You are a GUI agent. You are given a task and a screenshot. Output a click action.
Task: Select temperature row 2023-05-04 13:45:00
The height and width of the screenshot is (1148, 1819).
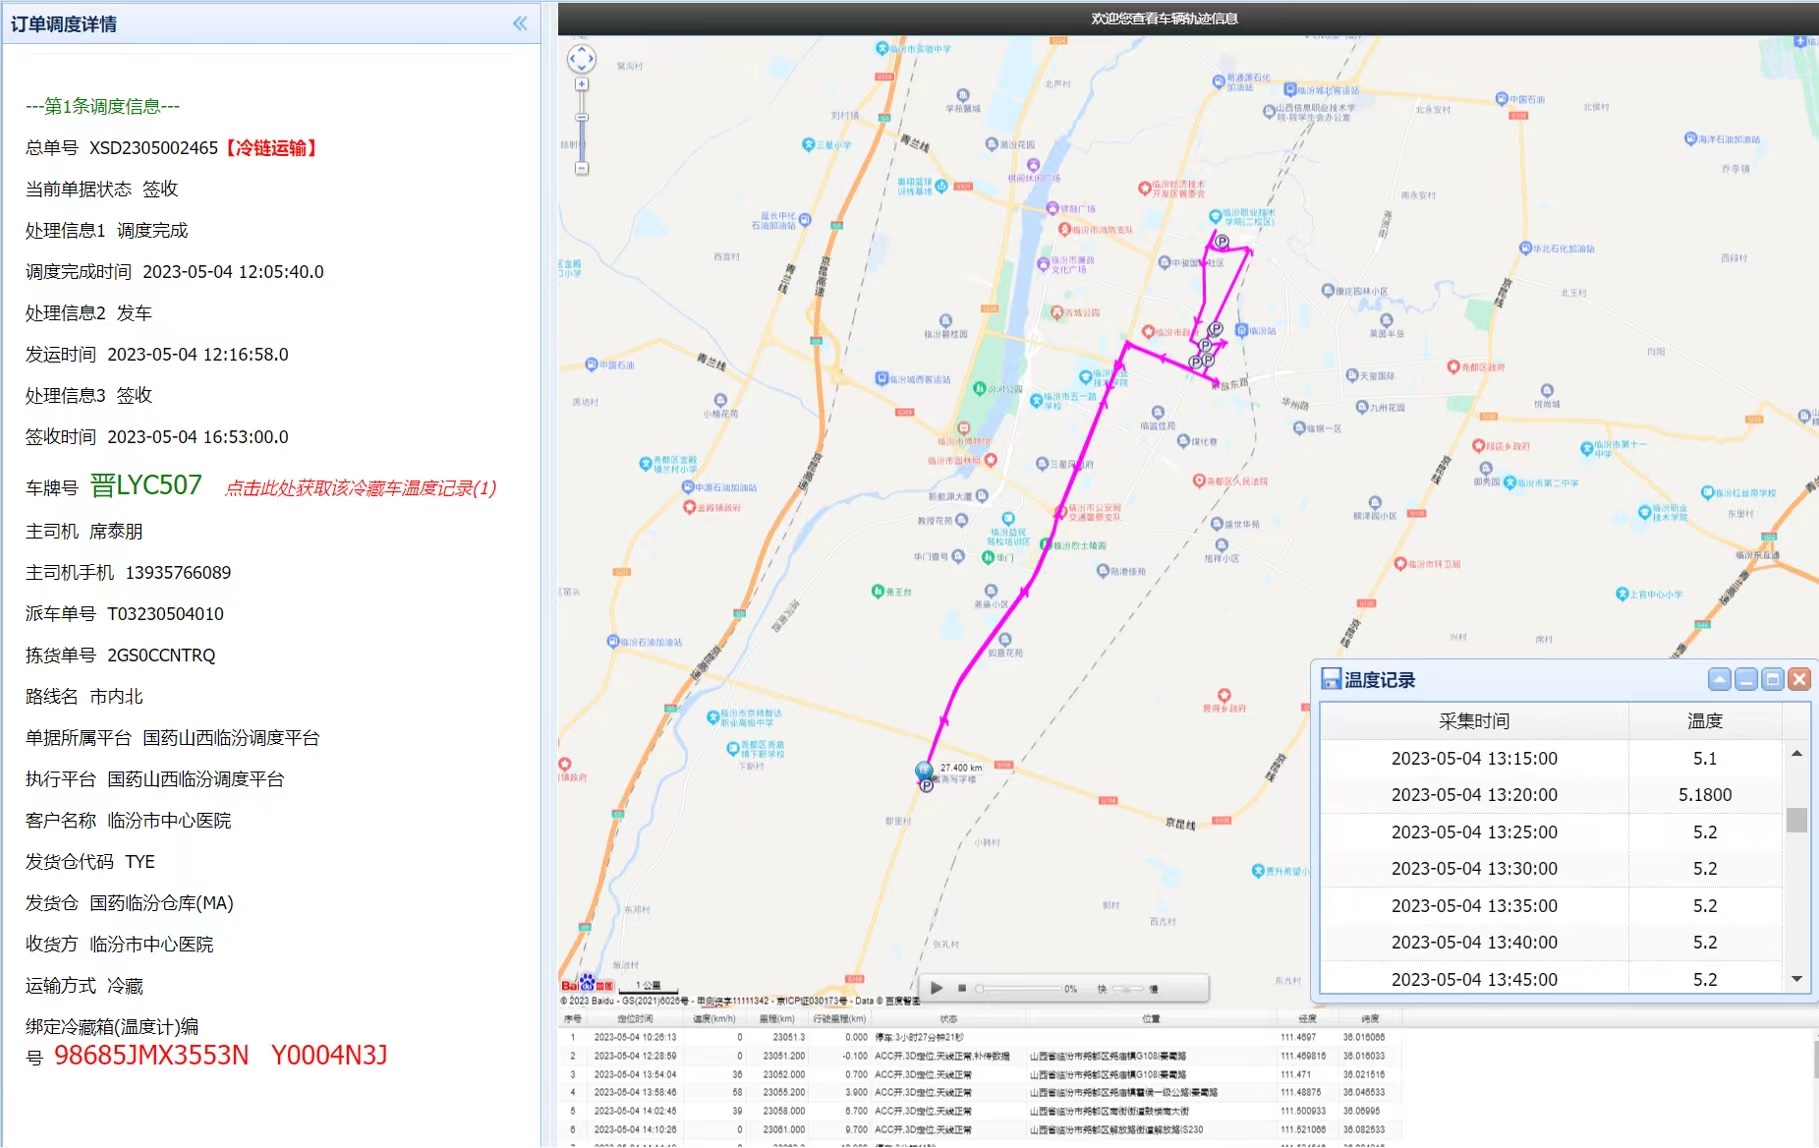click(x=1551, y=978)
